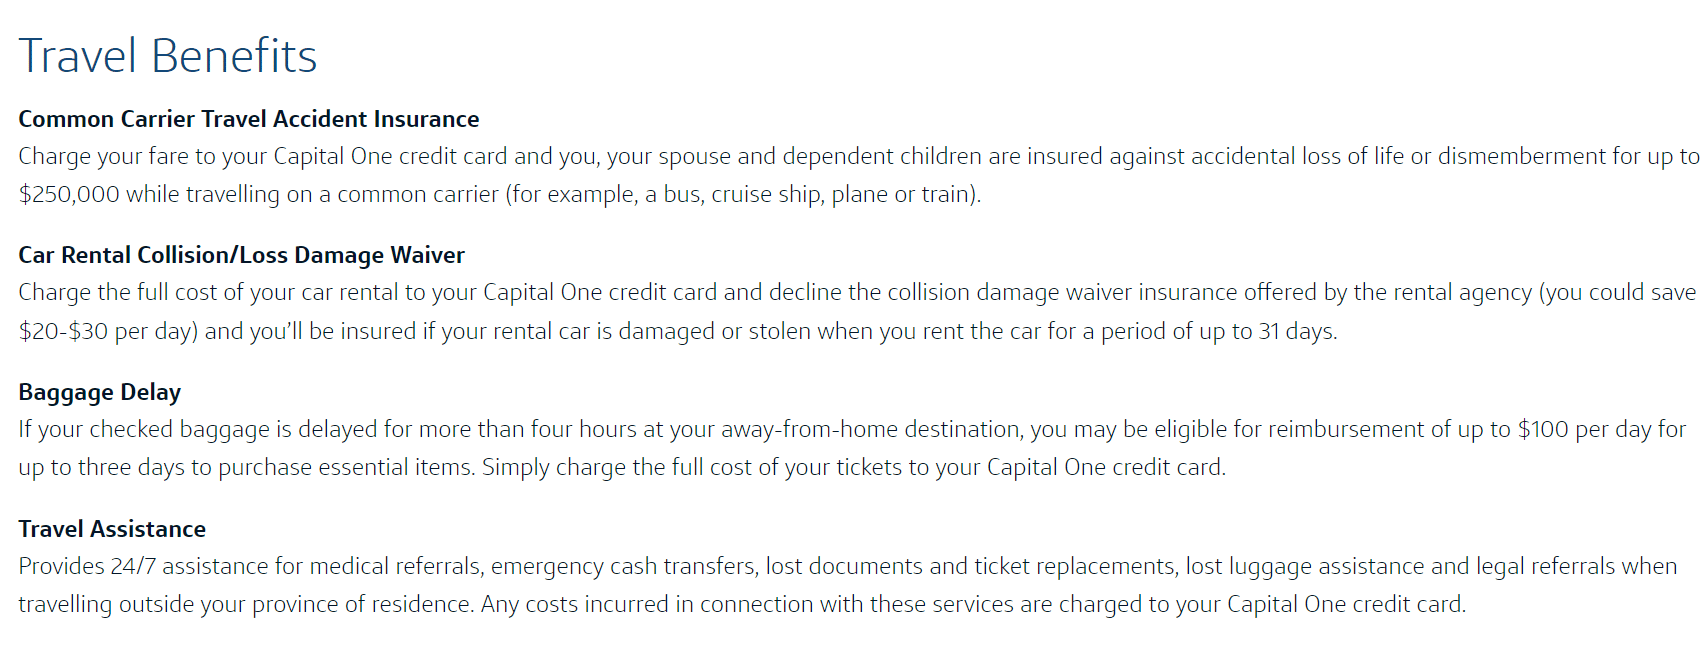Screen dimensions: 1705x646
Task: Click the Travel Assistance heading
Action: click(112, 529)
